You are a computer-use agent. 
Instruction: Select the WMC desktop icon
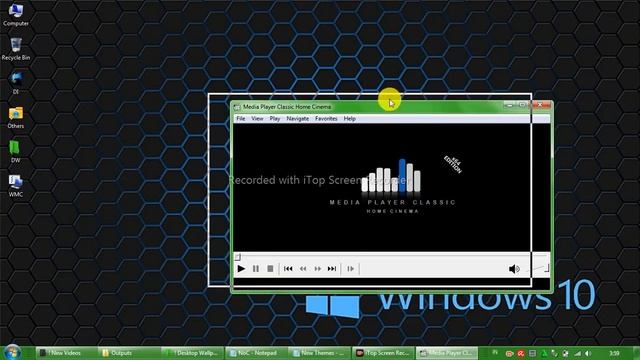point(16,186)
